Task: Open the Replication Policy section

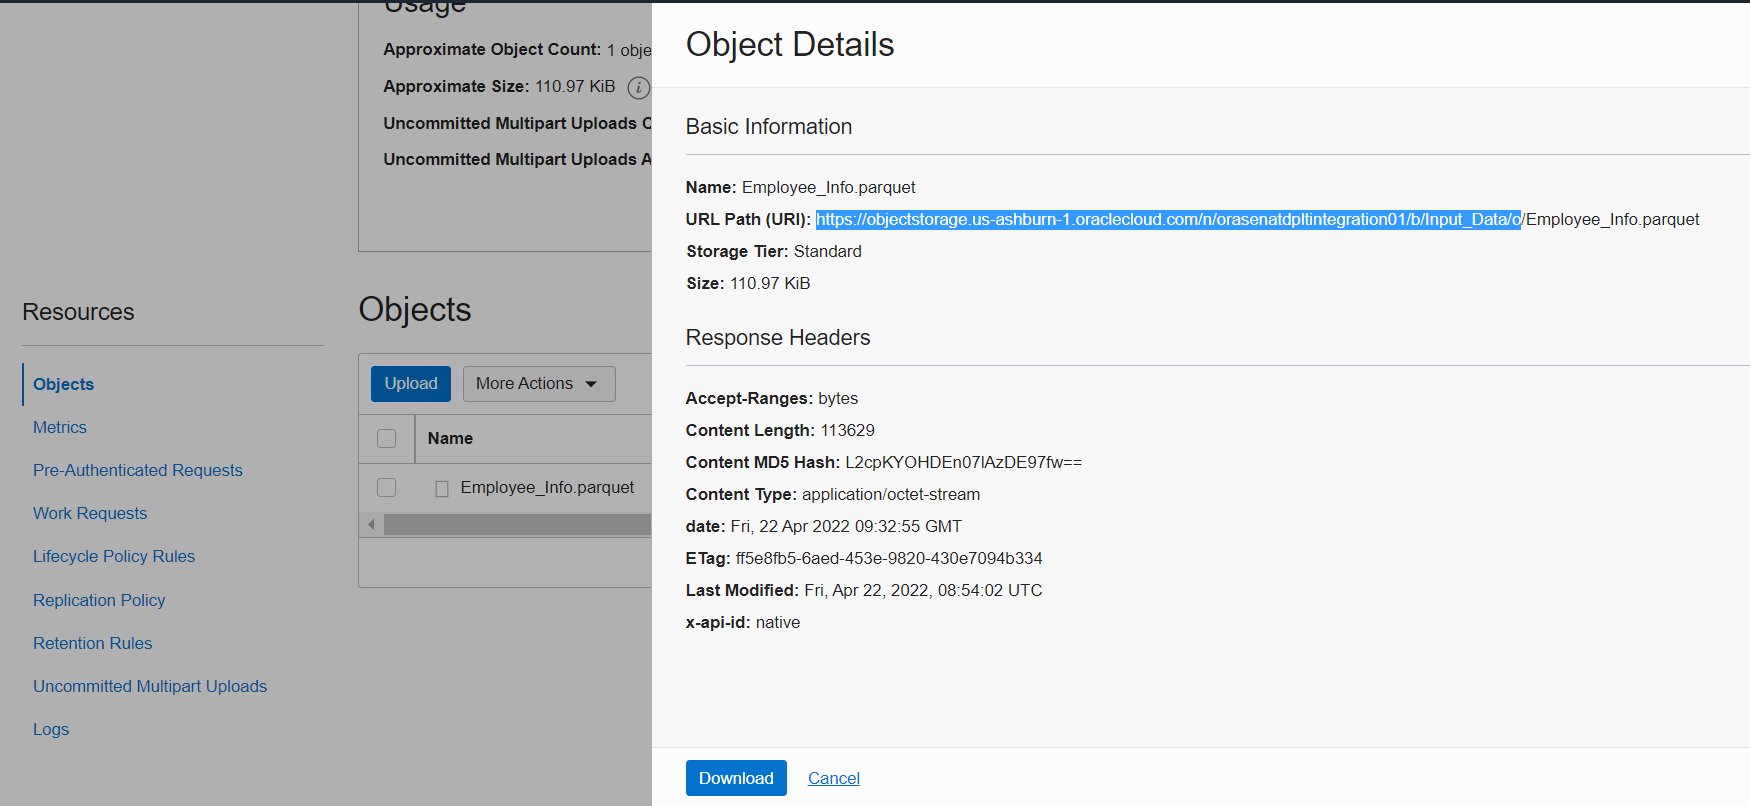Action: point(99,600)
